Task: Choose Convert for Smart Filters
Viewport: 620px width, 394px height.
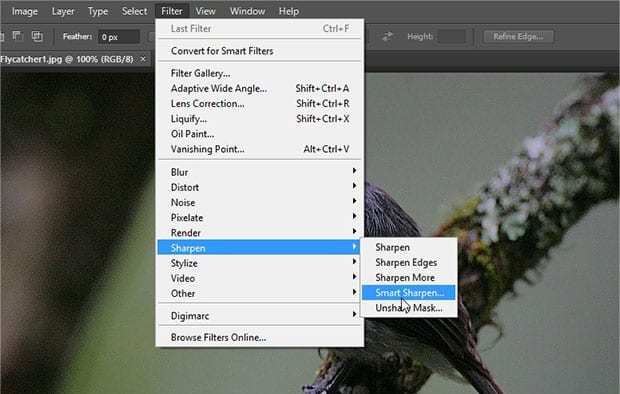Action: [x=260, y=51]
